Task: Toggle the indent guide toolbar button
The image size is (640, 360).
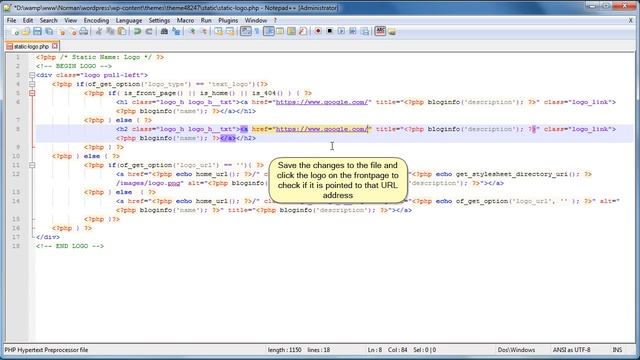Action: 269,31
